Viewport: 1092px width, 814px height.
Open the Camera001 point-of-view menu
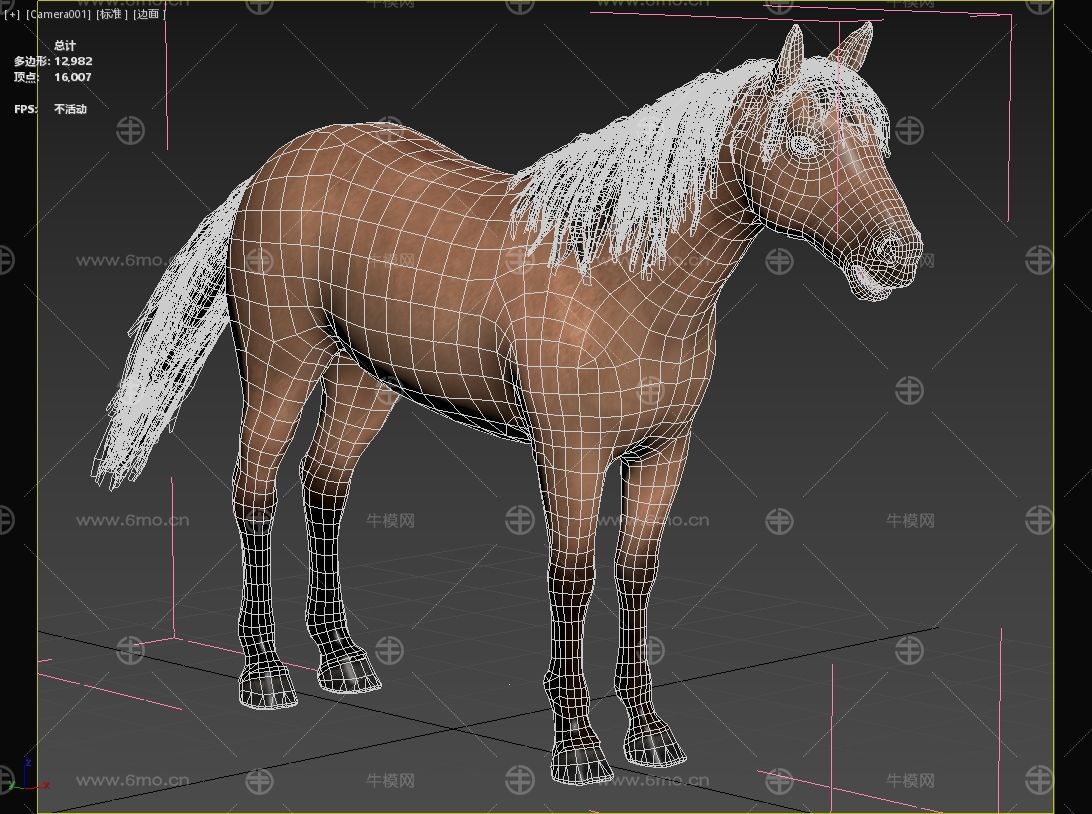click(58, 14)
